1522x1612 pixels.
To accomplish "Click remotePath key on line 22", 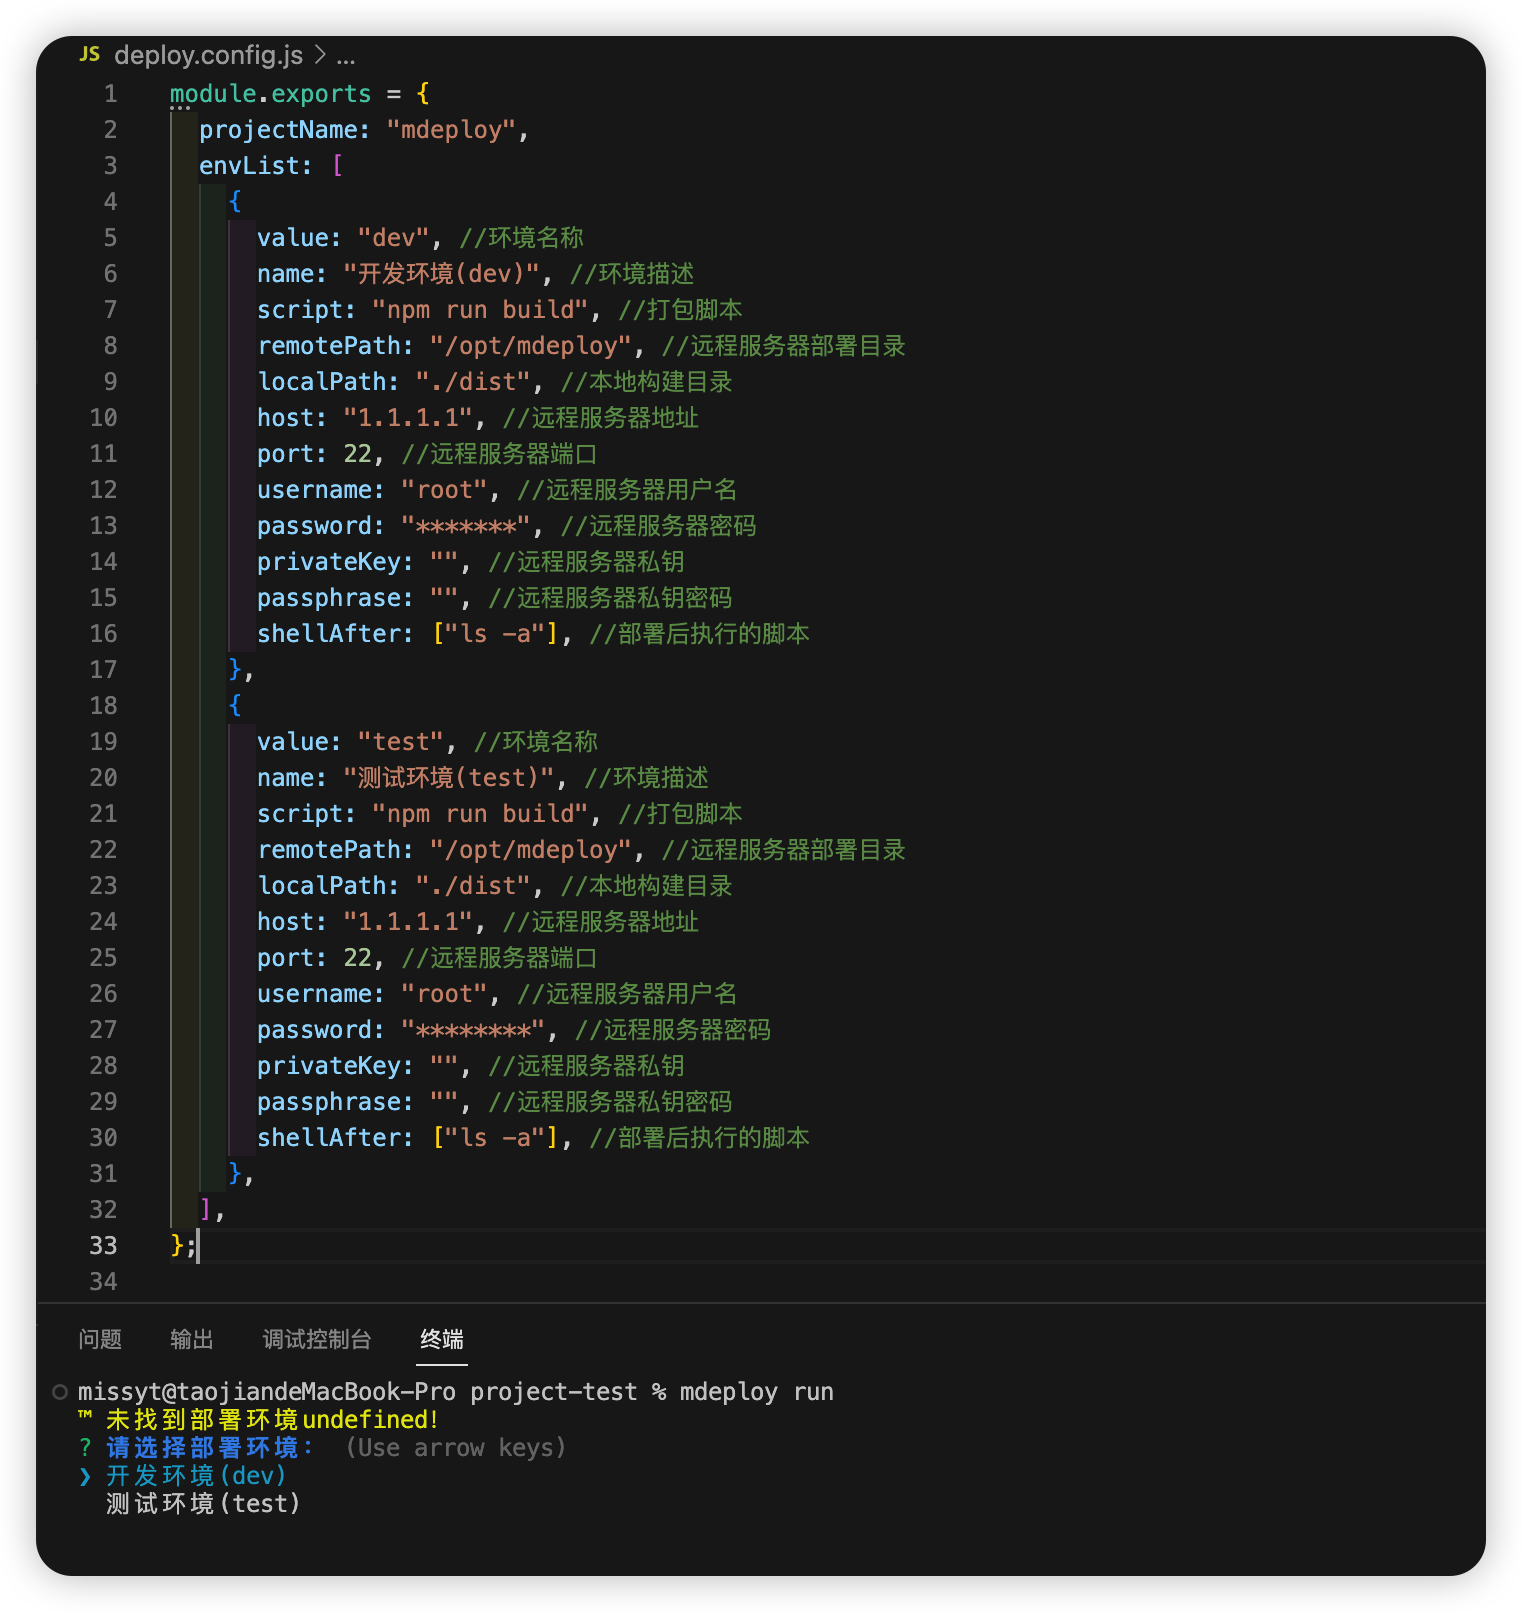I will tap(328, 850).
